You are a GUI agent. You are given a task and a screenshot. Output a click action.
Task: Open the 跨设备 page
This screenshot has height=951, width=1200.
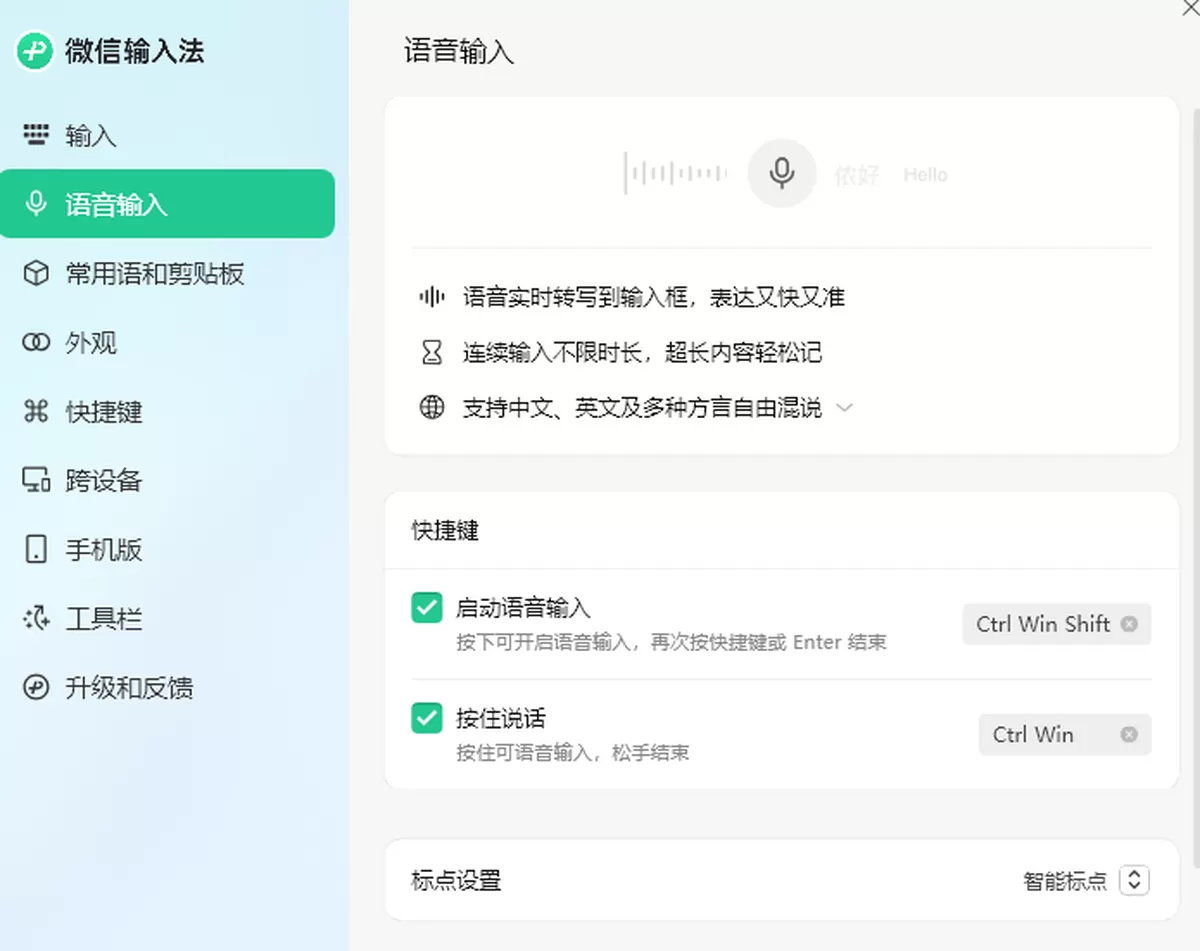click(x=168, y=480)
